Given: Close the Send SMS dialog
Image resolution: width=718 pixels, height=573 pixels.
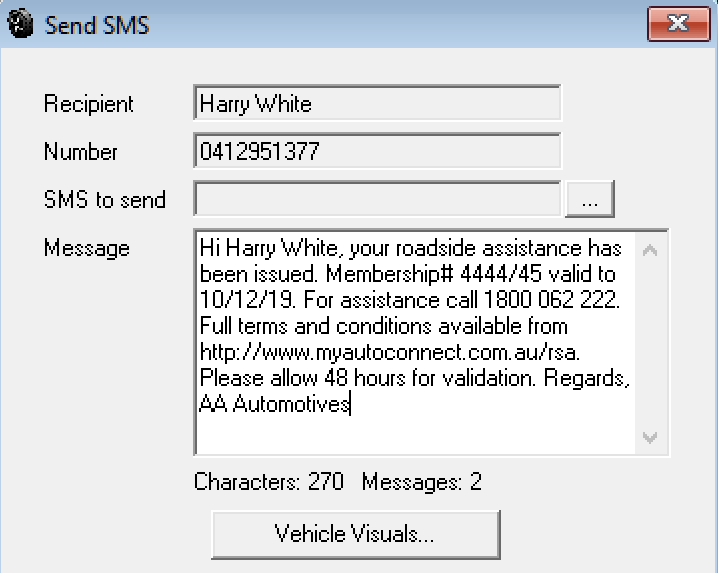Looking at the screenshot, I should click(679, 23).
